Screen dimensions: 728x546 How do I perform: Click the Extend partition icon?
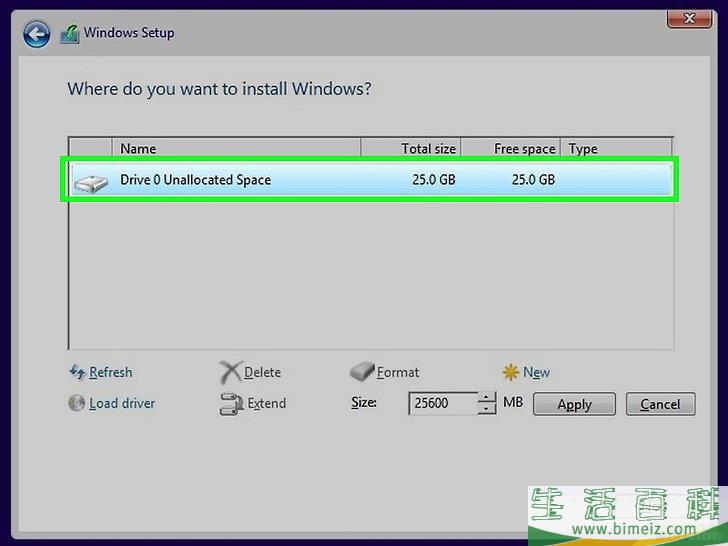tap(231, 404)
